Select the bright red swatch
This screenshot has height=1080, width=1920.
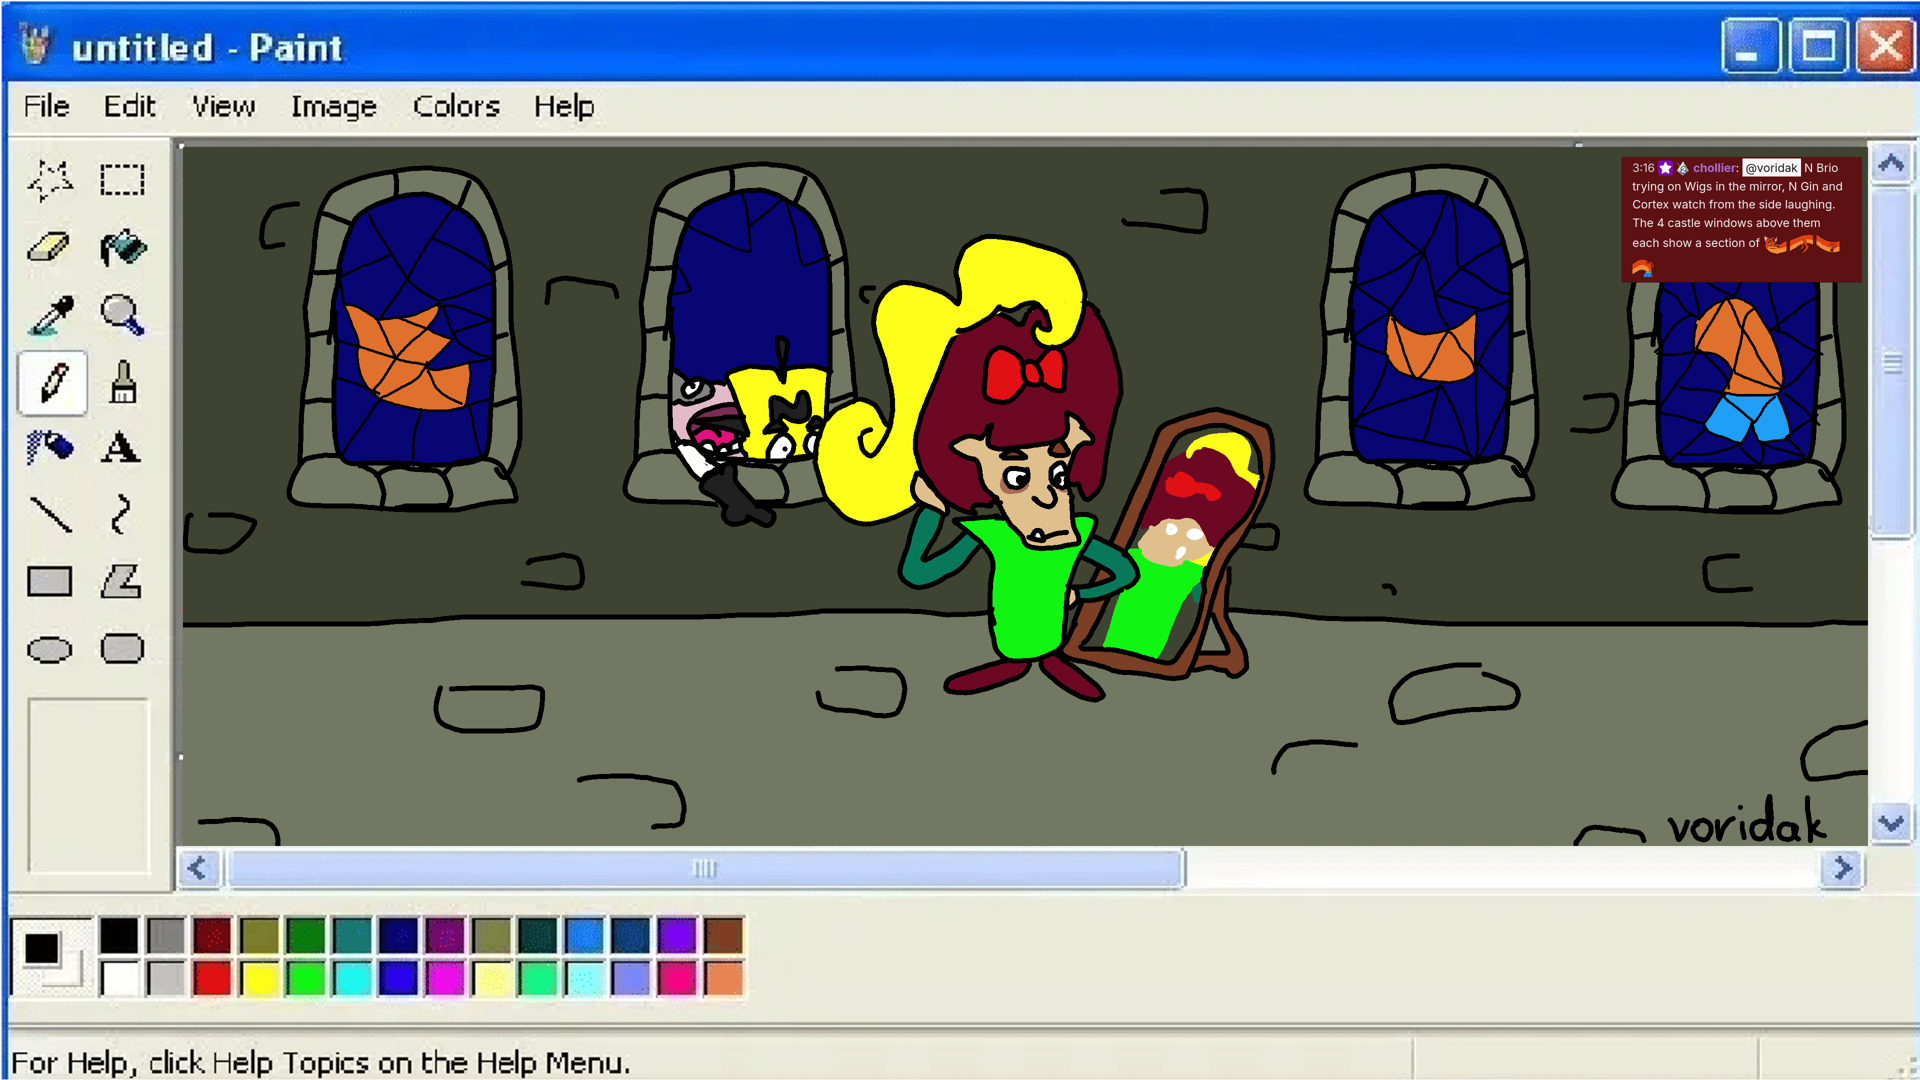[212, 978]
